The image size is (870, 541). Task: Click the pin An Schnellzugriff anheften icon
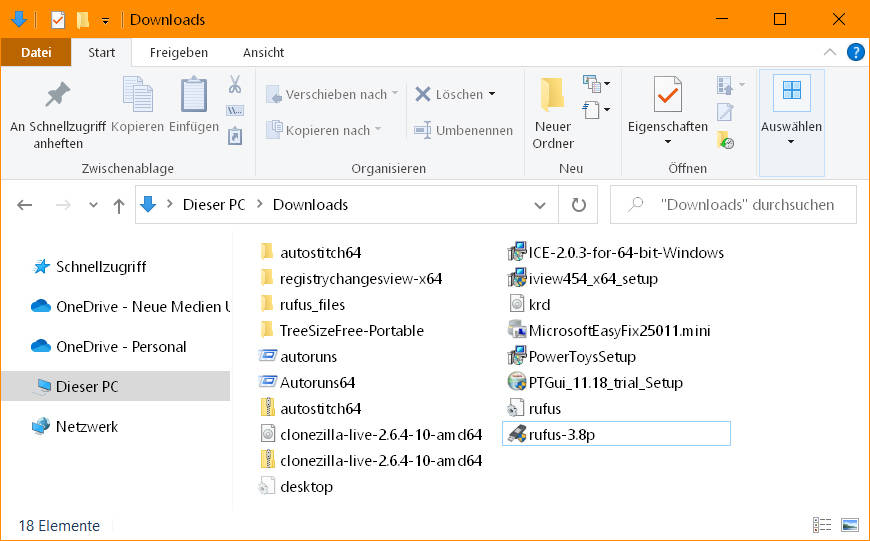(x=58, y=94)
